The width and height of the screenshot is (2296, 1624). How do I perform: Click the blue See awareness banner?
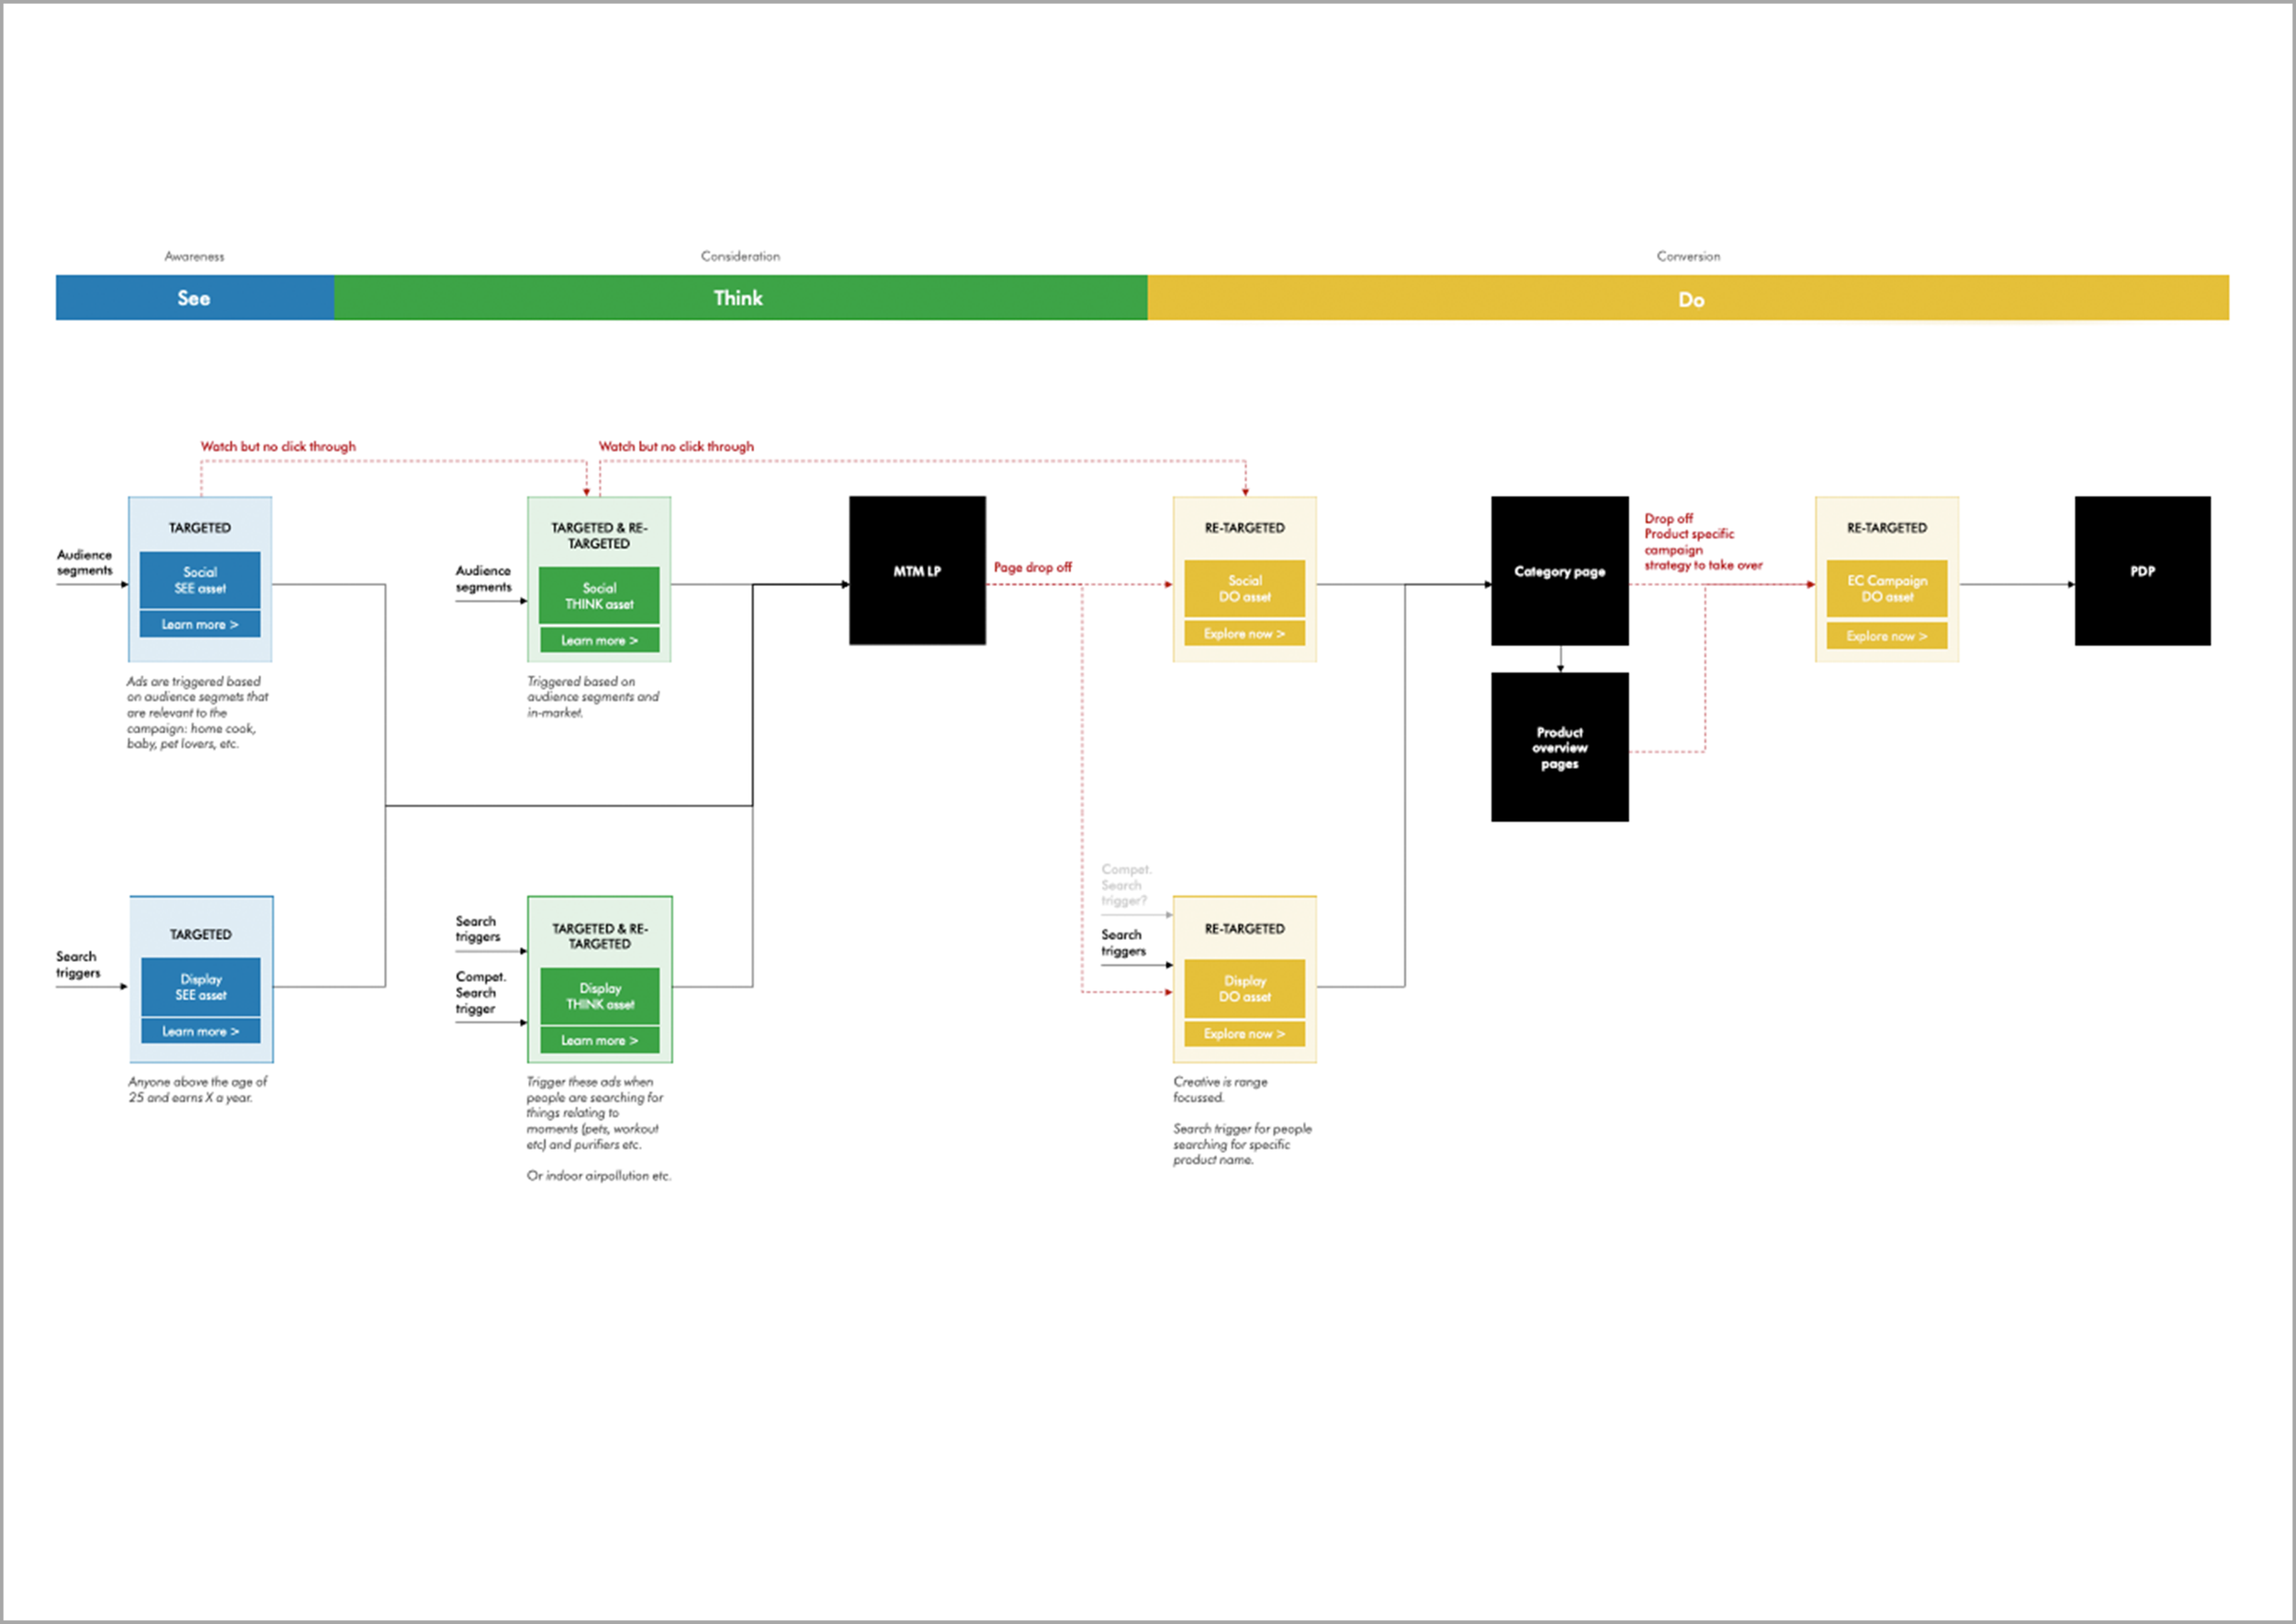point(194,298)
